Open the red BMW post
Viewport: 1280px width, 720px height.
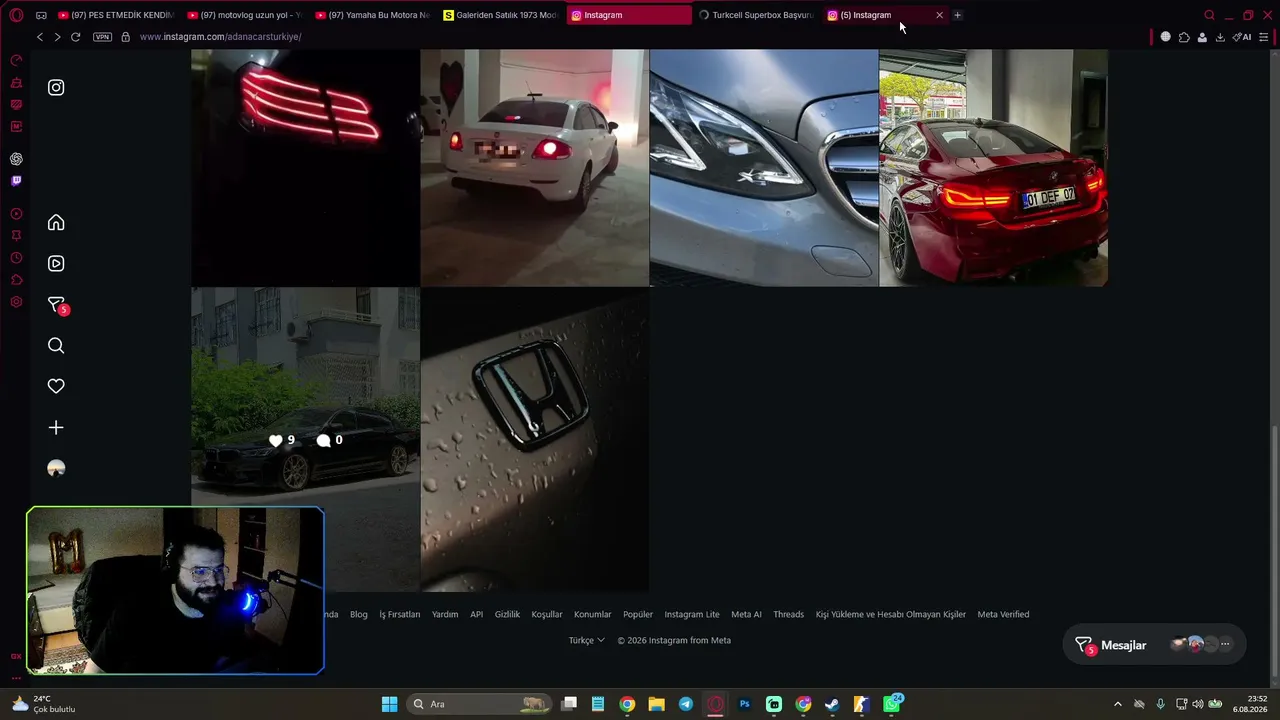(993, 168)
